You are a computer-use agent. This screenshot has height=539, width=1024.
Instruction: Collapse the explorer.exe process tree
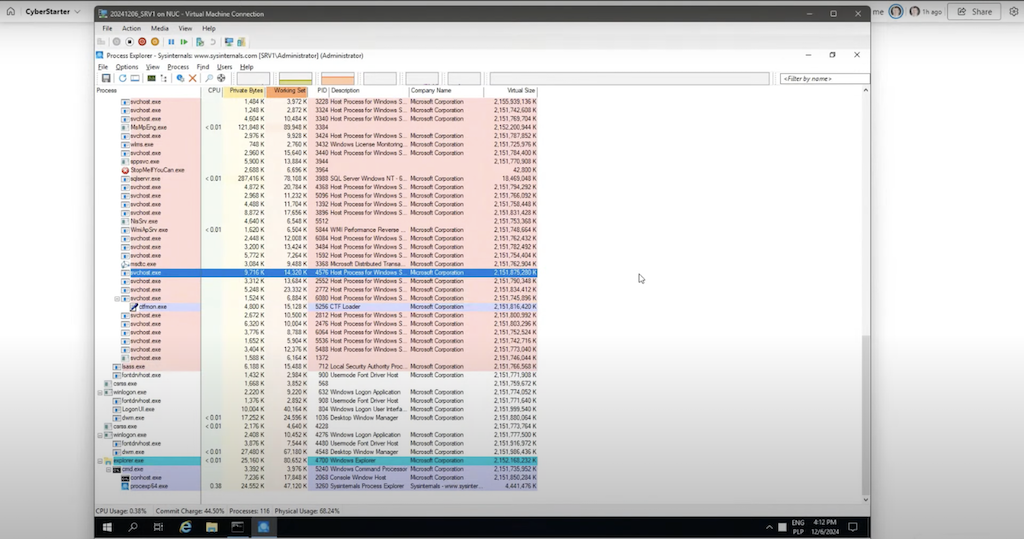[100, 461]
